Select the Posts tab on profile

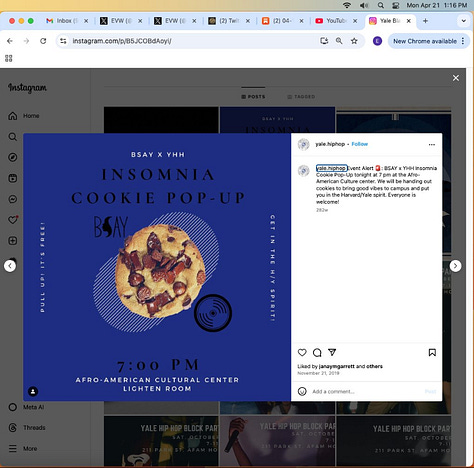coord(253,96)
